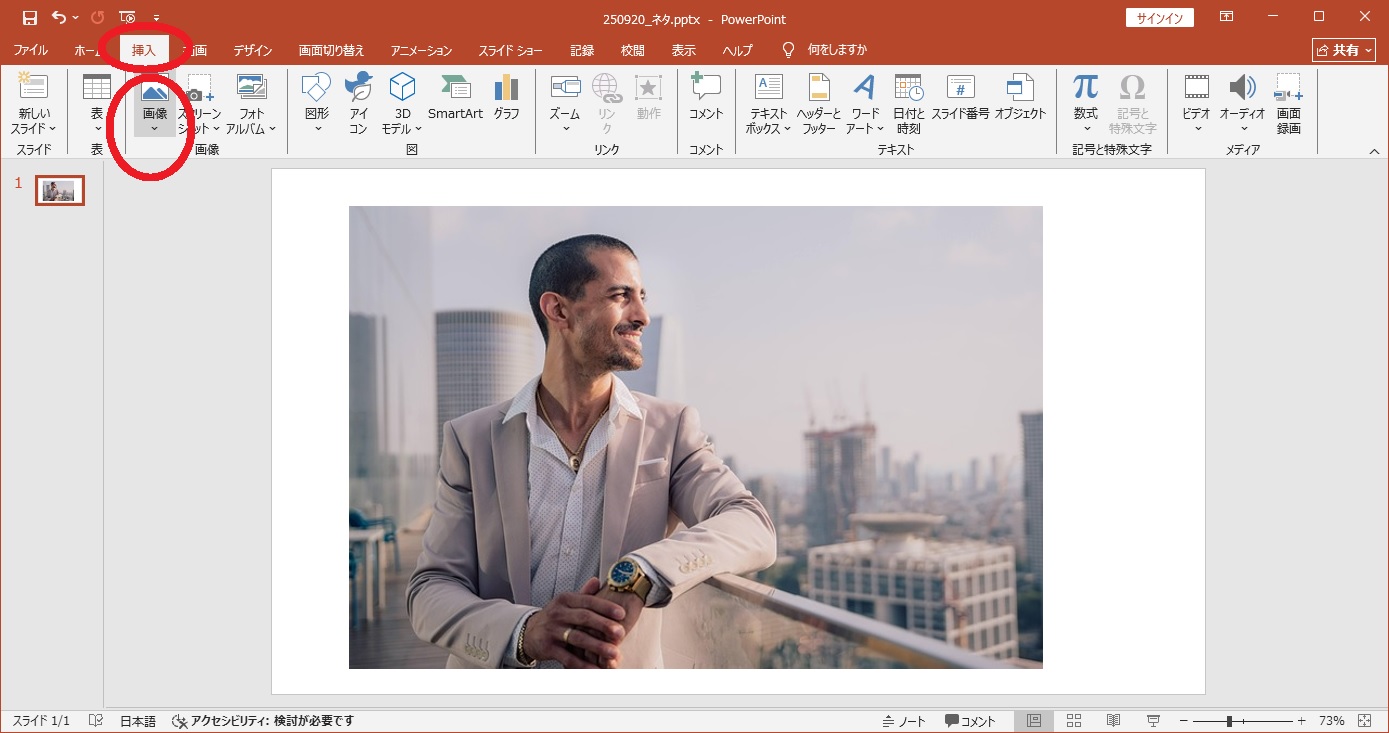Click the SmartArt icon in ribbon
Image resolution: width=1389 pixels, height=733 pixels.
(455, 100)
